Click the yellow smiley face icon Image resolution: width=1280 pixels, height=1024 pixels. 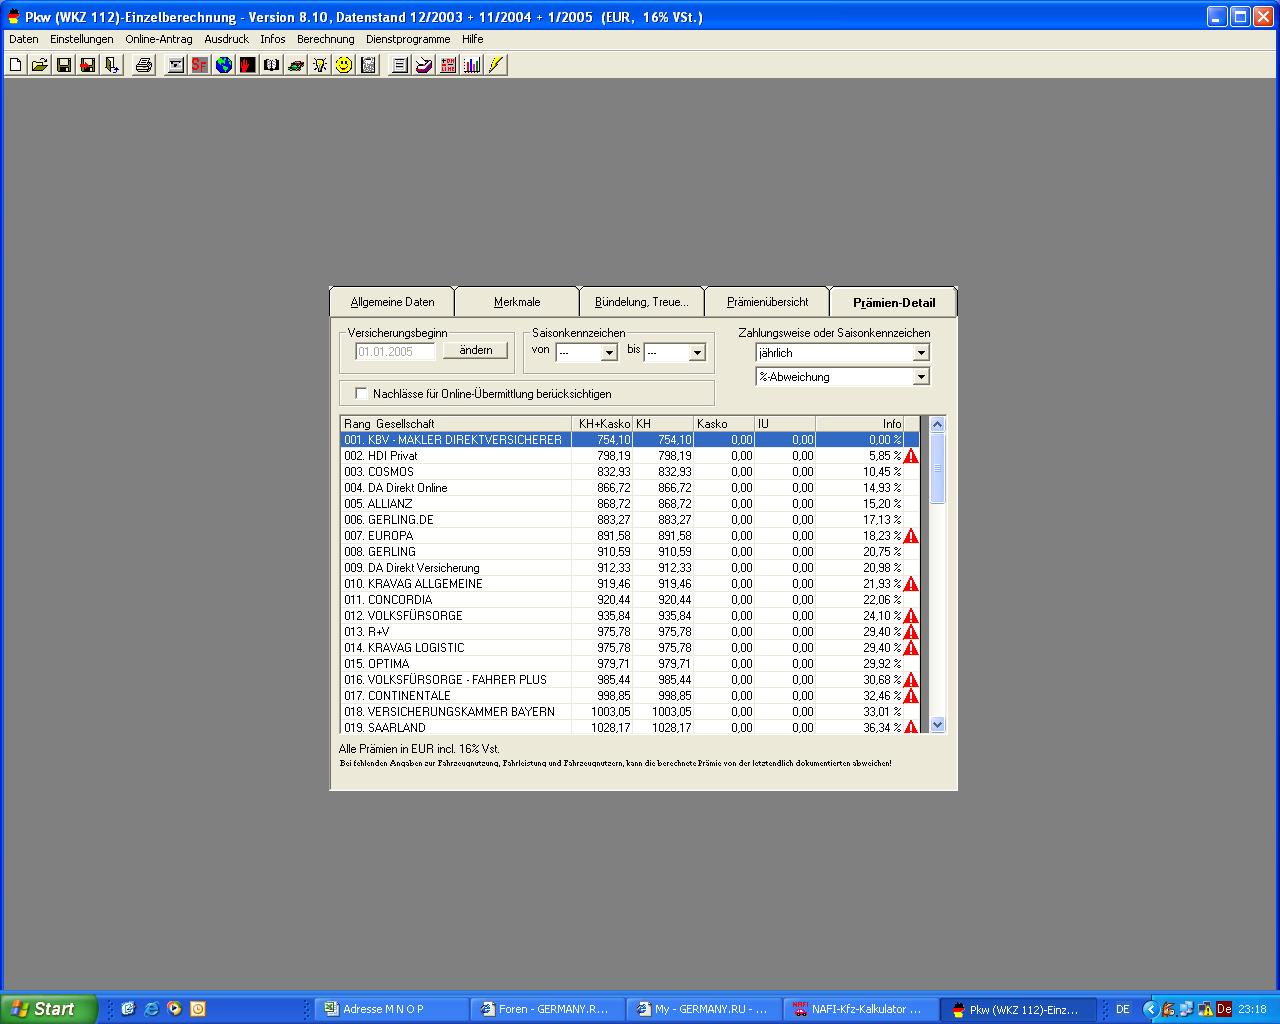(344, 65)
